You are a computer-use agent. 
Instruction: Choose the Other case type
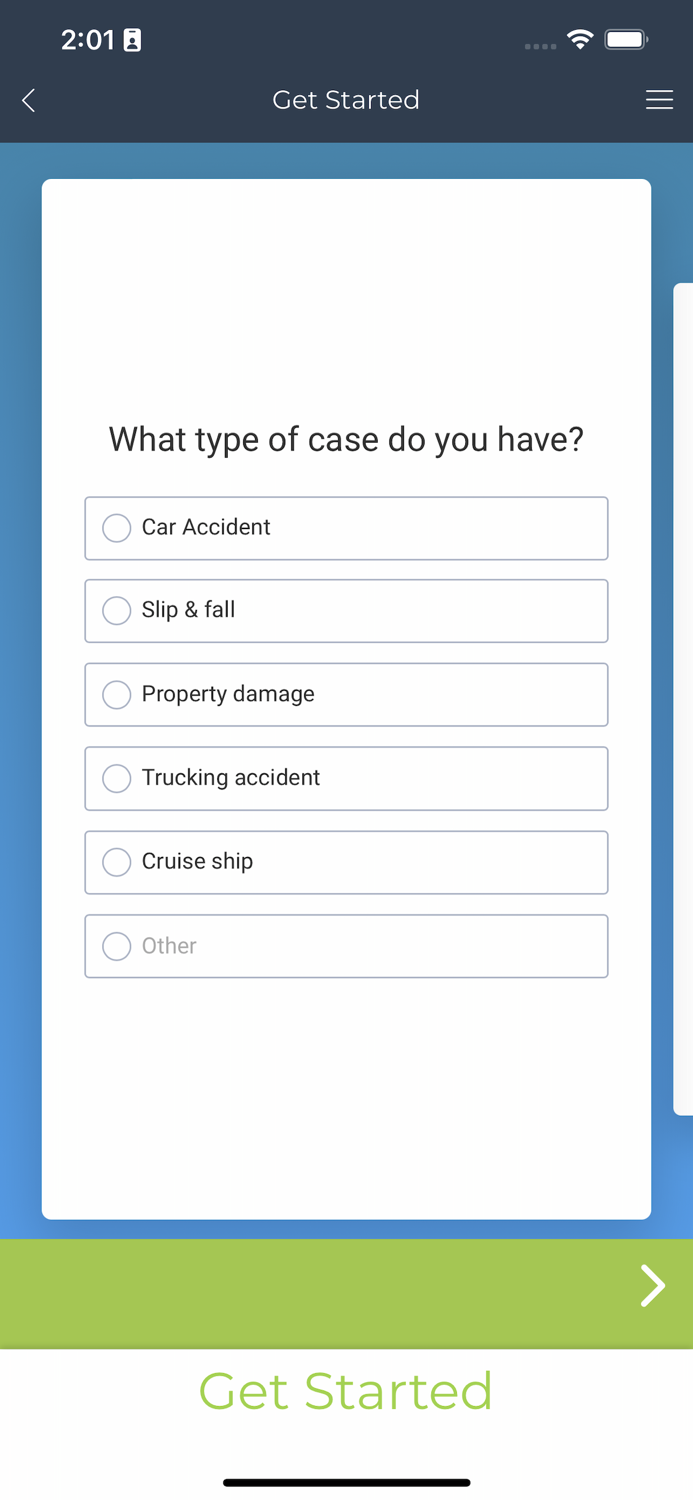pyautogui.click(x=346, y=945)
